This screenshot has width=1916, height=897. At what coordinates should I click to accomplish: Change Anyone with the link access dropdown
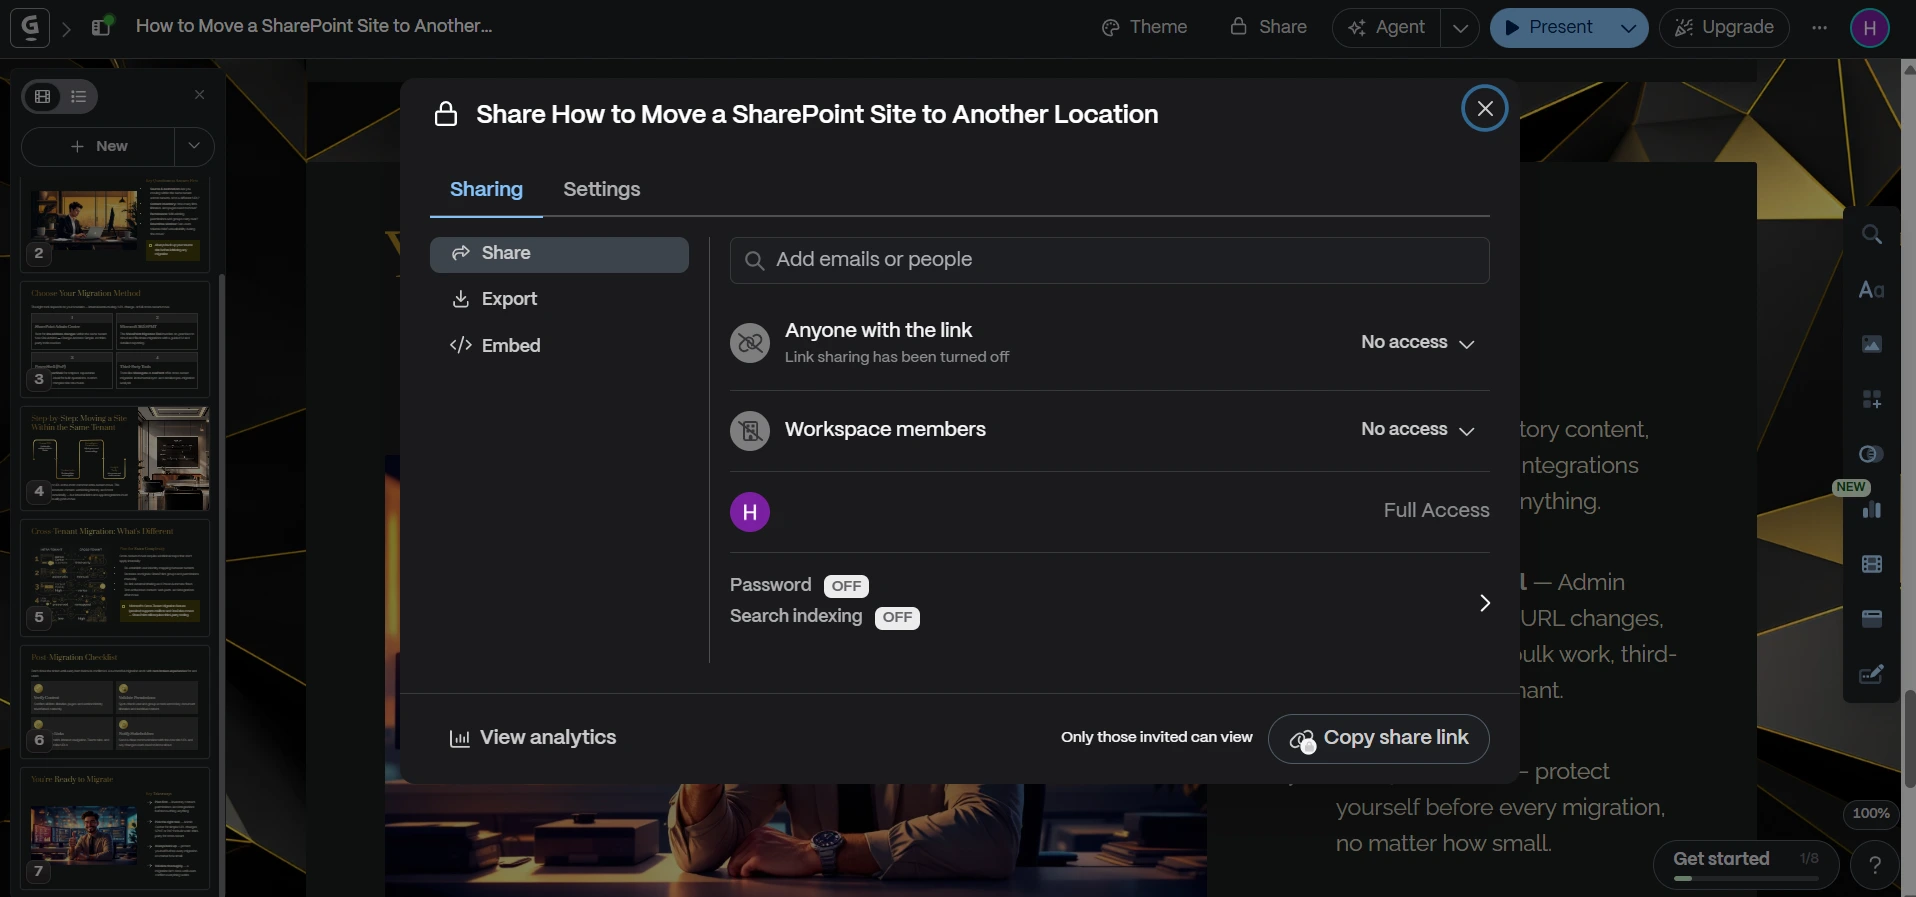coord(1417,343)
